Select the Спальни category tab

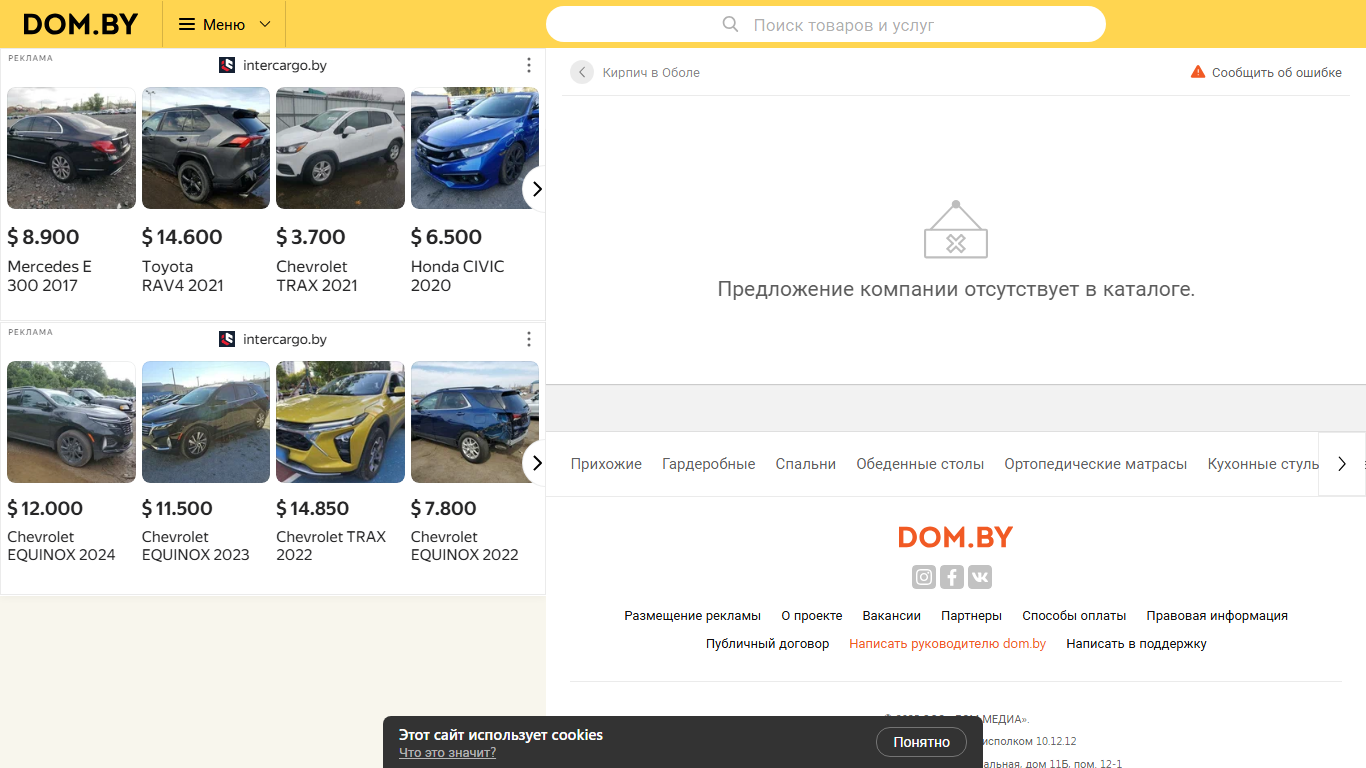(x=806, y=464)
